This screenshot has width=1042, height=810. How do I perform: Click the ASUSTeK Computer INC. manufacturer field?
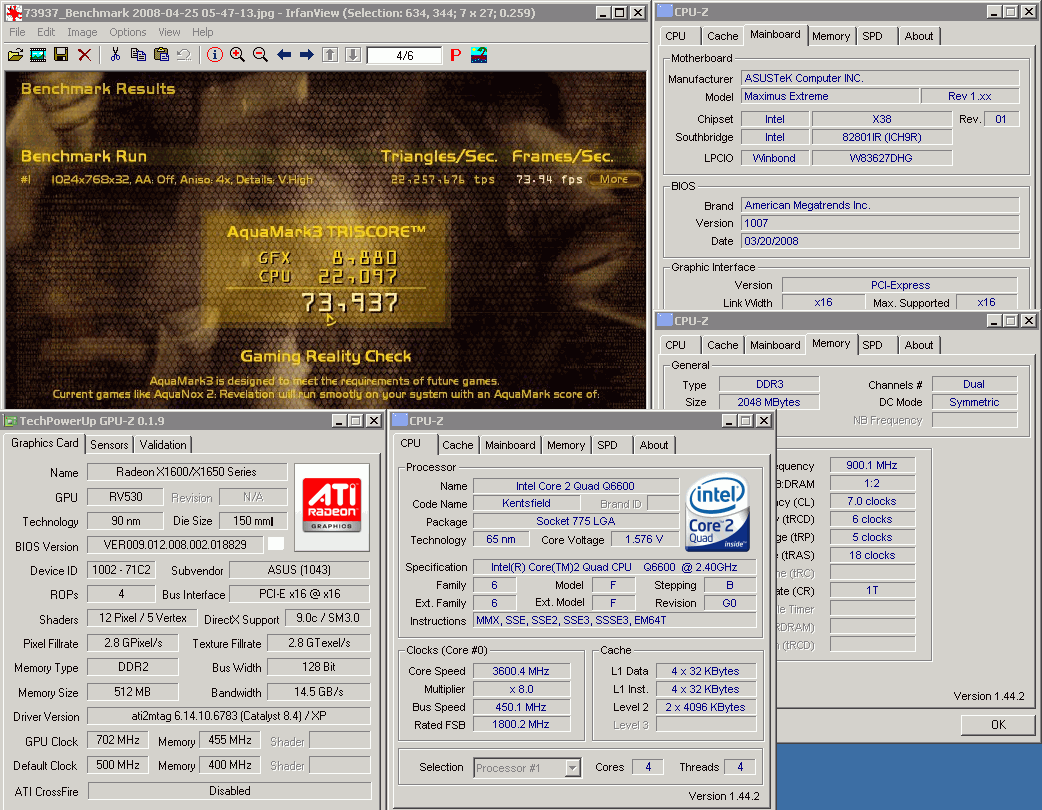pyautogui.click(x=880, y=78)
